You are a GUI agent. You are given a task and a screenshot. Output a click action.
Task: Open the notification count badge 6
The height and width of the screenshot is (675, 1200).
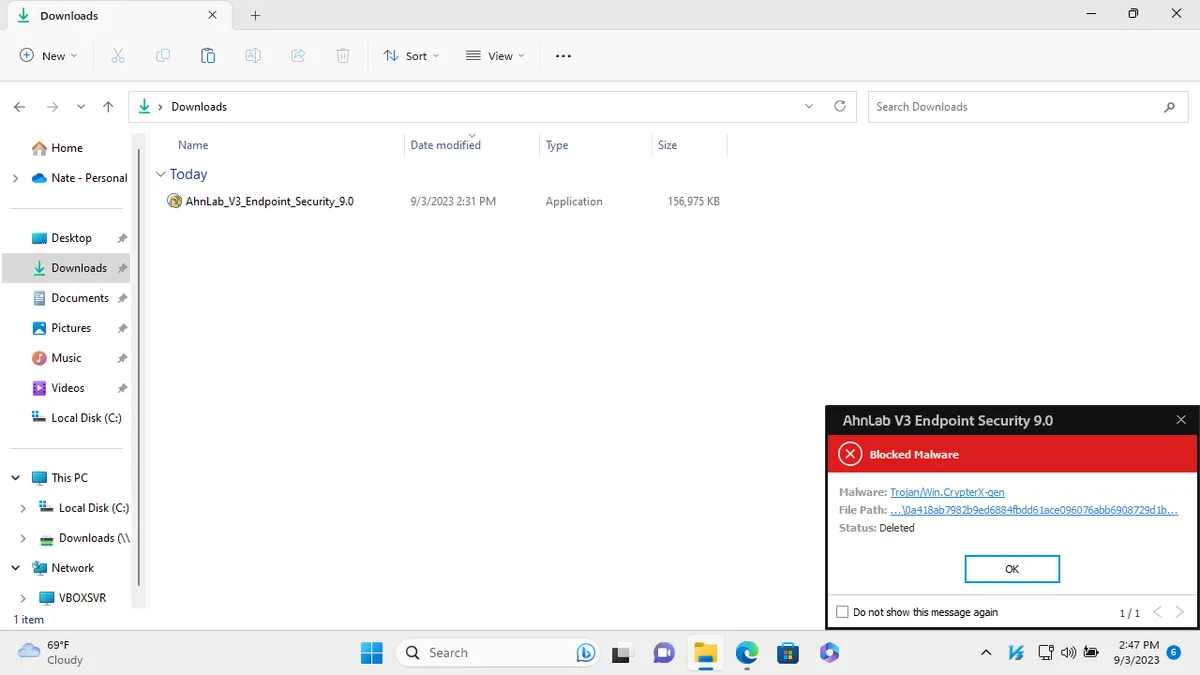(x=1173, y=652)
